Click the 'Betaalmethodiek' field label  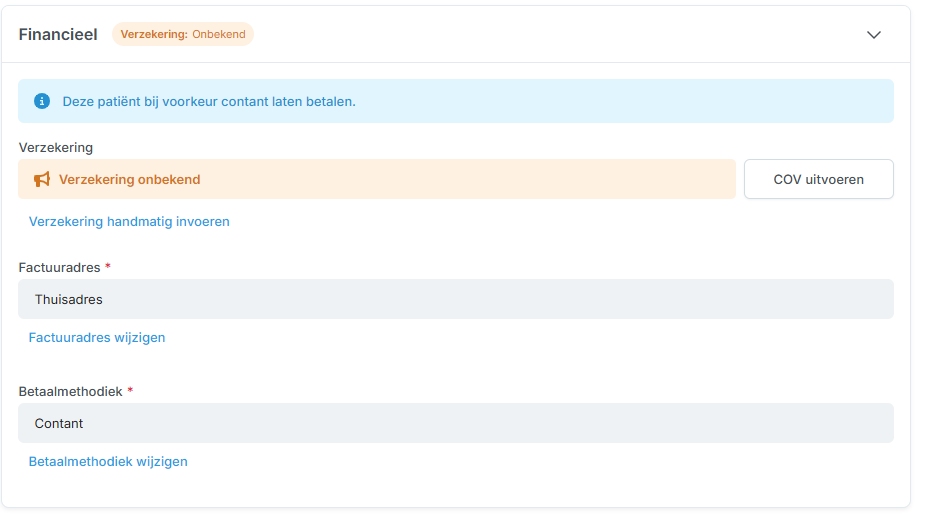71,391
